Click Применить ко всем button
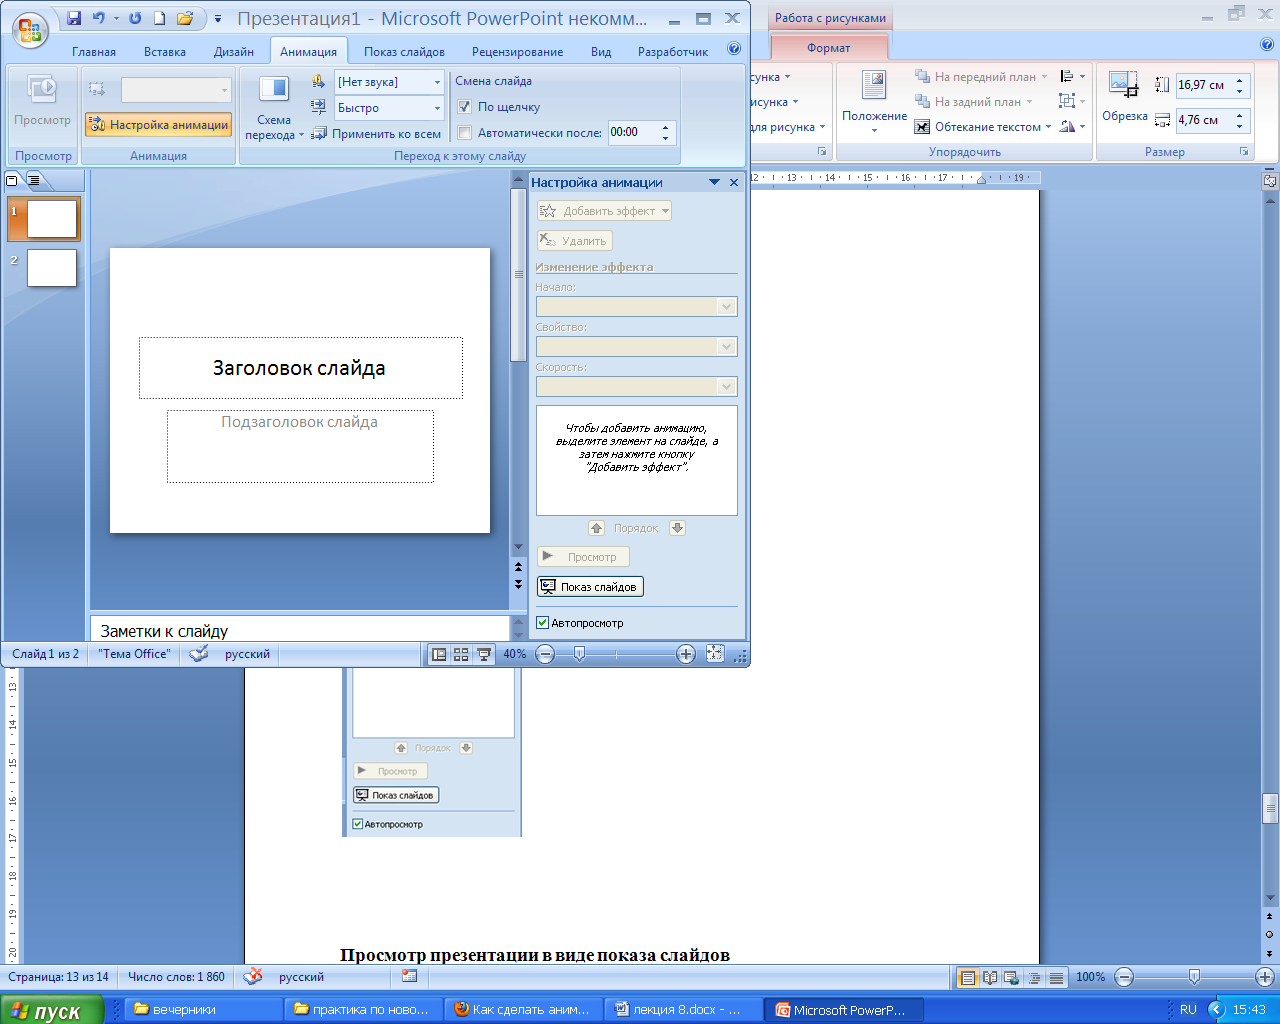This screenshot has width=1280, height=1024. (x=376, y=134)
